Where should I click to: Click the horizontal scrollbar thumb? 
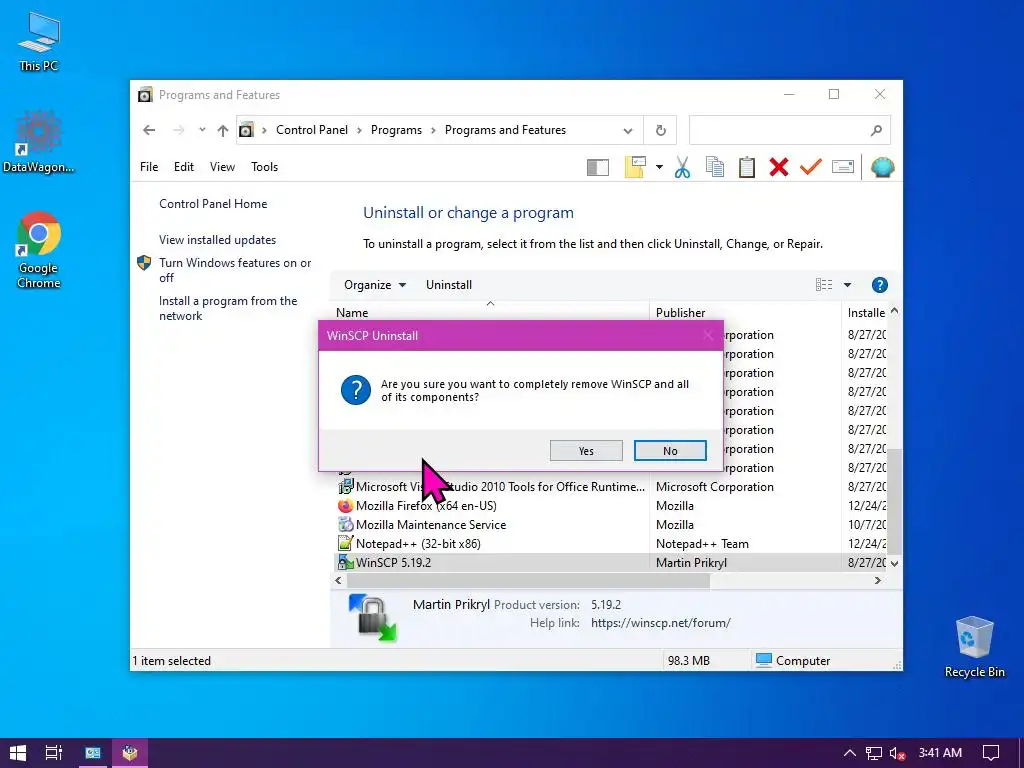528,580
